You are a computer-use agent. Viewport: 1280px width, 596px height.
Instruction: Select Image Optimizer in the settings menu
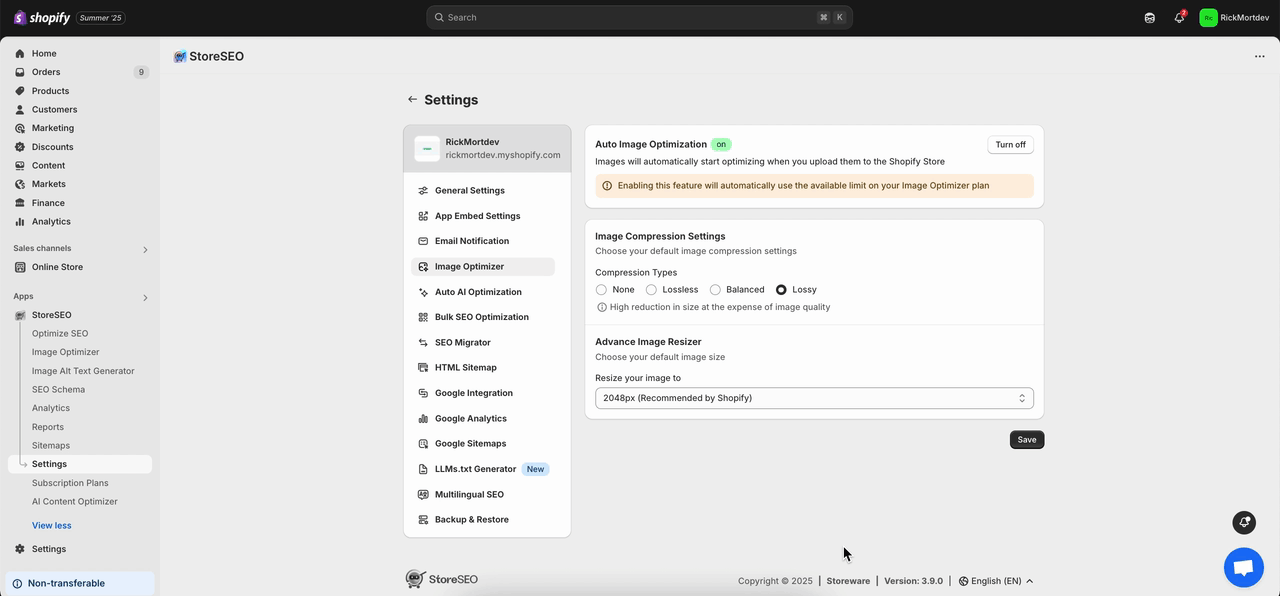point(483,267)
